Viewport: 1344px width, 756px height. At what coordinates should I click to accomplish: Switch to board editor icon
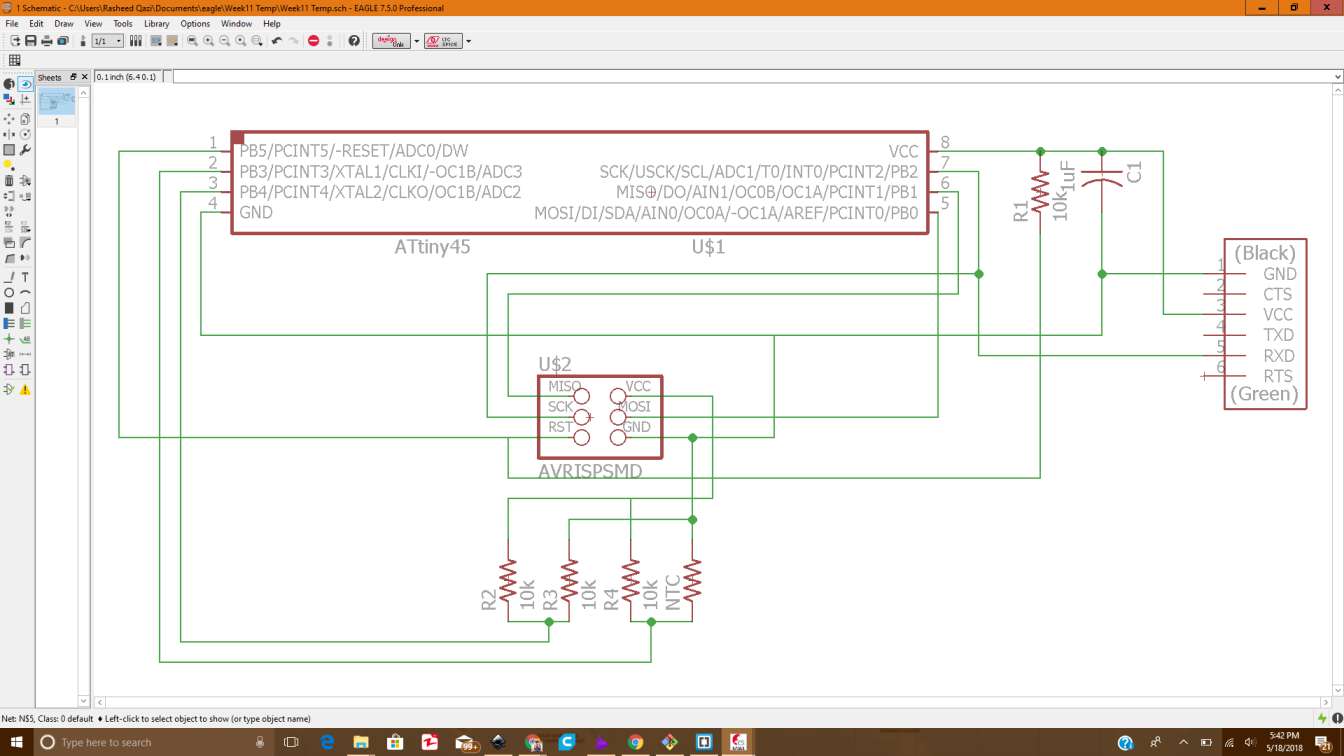pyautogui.click(x=83, y=41)
